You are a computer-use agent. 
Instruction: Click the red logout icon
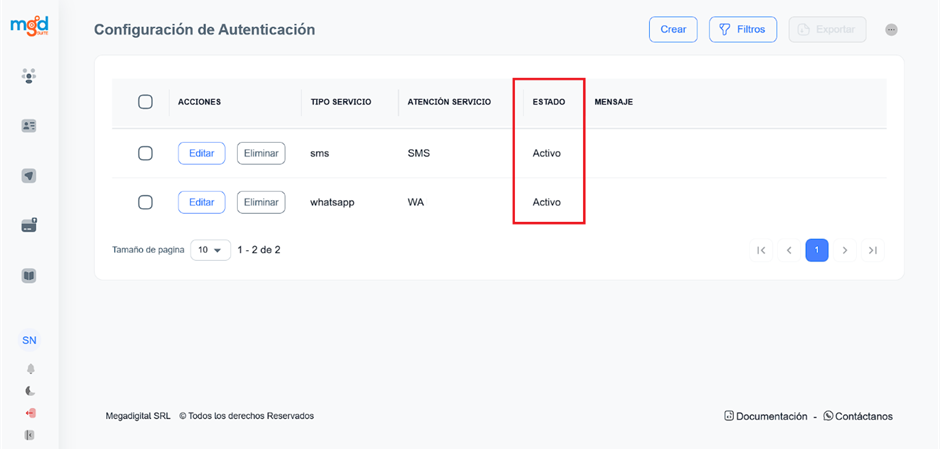[x=30, y=413]
